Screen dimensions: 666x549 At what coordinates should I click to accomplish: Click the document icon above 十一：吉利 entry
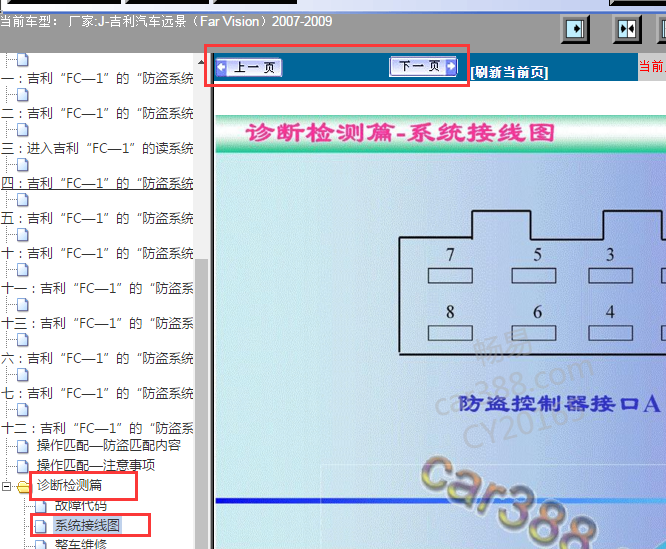tap(23, 270)
